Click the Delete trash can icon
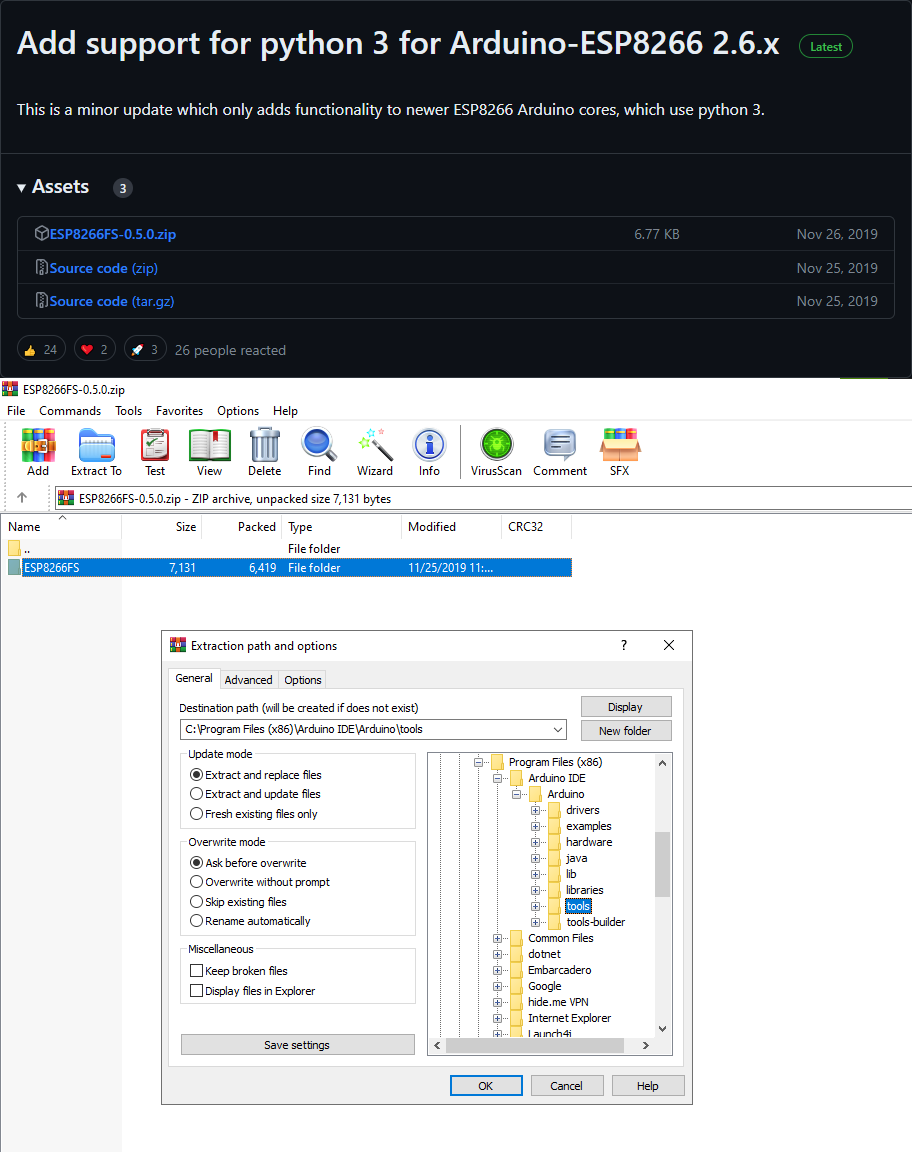 click(265, 452)
